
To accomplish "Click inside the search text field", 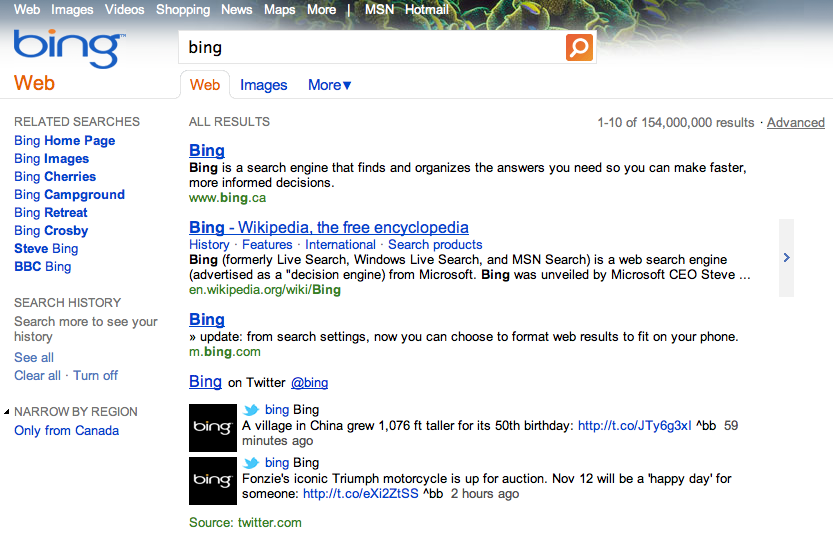I will click(370, 47).
